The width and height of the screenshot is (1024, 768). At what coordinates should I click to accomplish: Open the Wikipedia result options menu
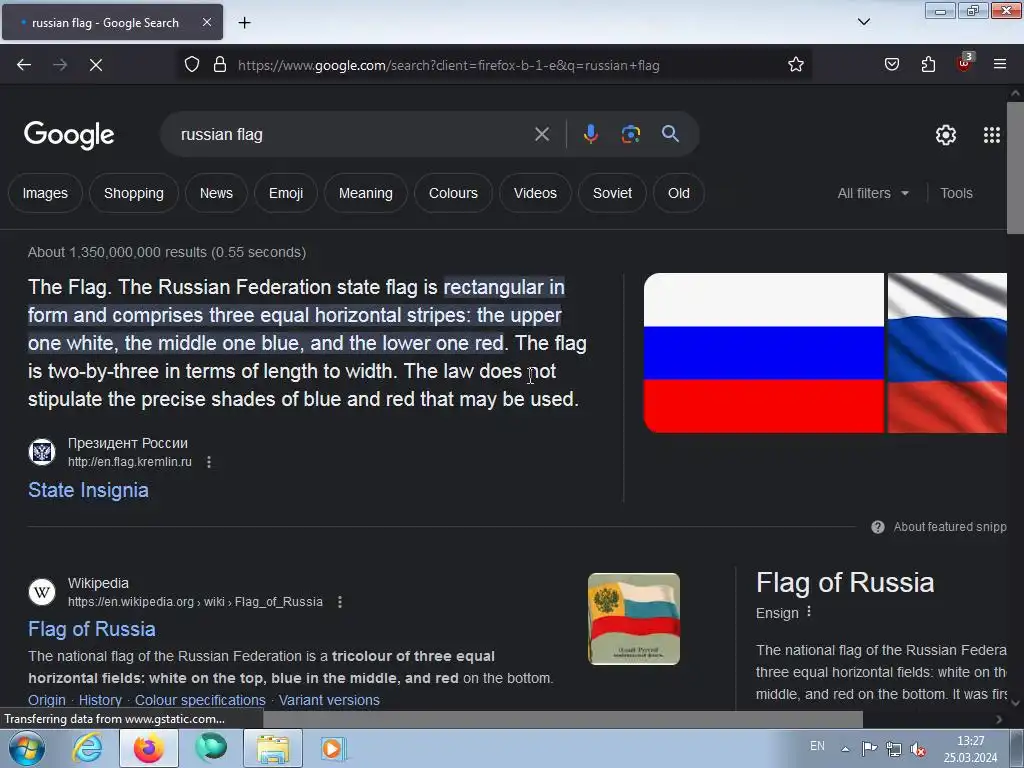pyautogui.click(x=340, y=602)
